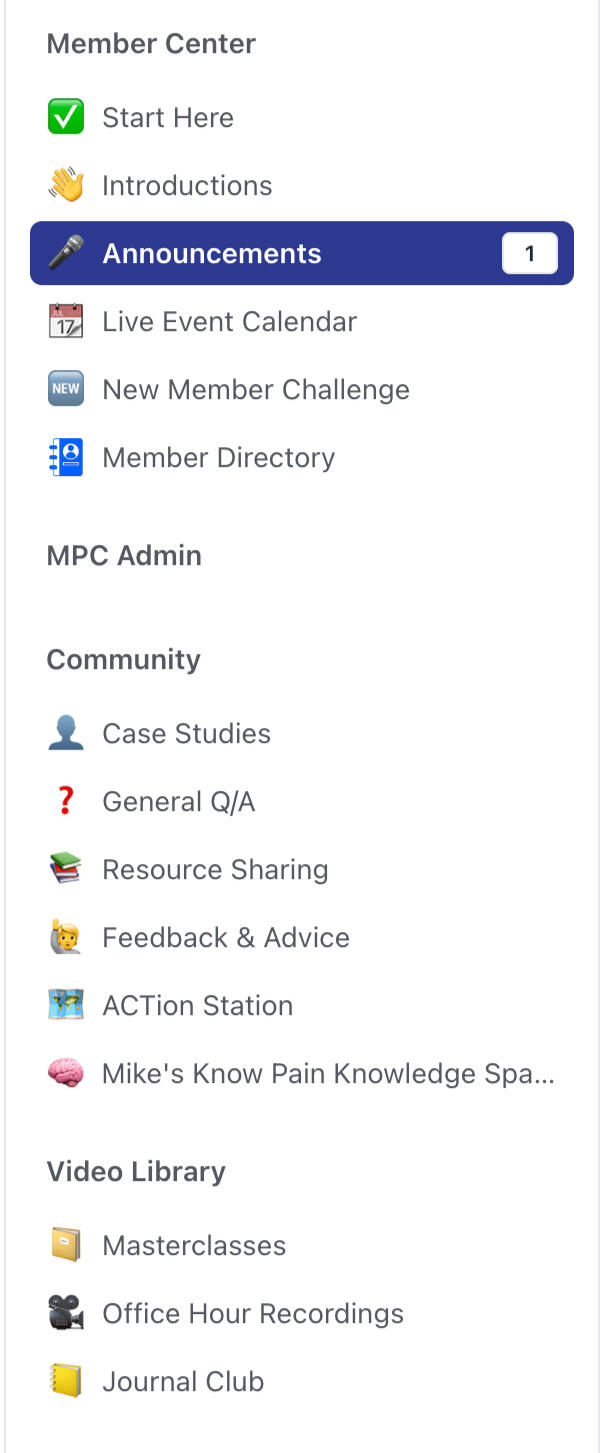Viewport: 600px width, 1453px height.
Task: Open the ACTion Station space
Action: 197,1005
